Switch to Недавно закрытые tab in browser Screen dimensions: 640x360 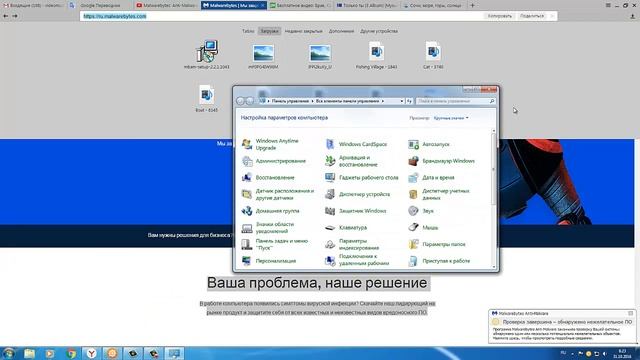coord(303,31)
